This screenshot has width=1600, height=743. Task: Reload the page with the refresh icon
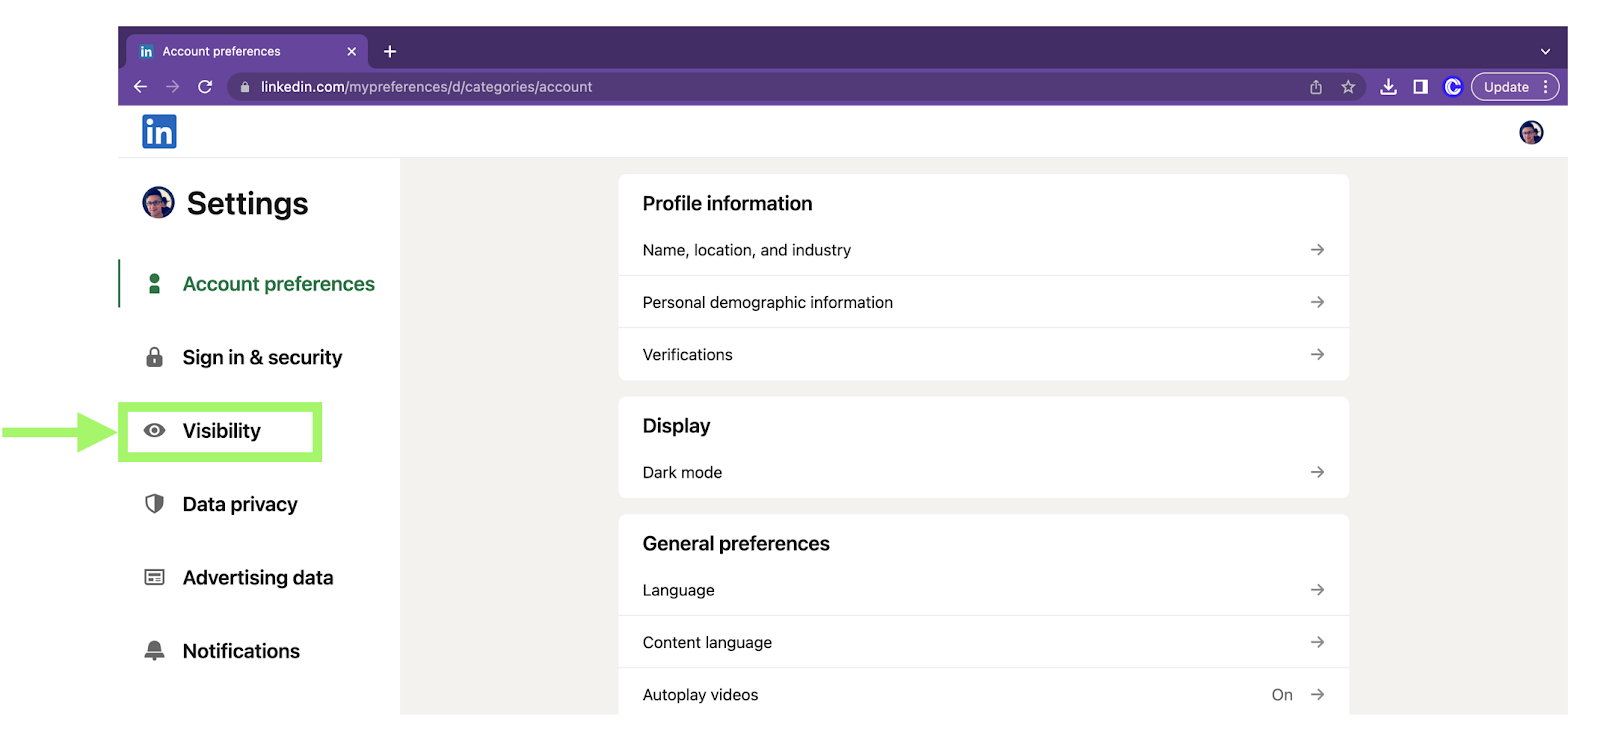pyautogui.click(x=205, y=87)
